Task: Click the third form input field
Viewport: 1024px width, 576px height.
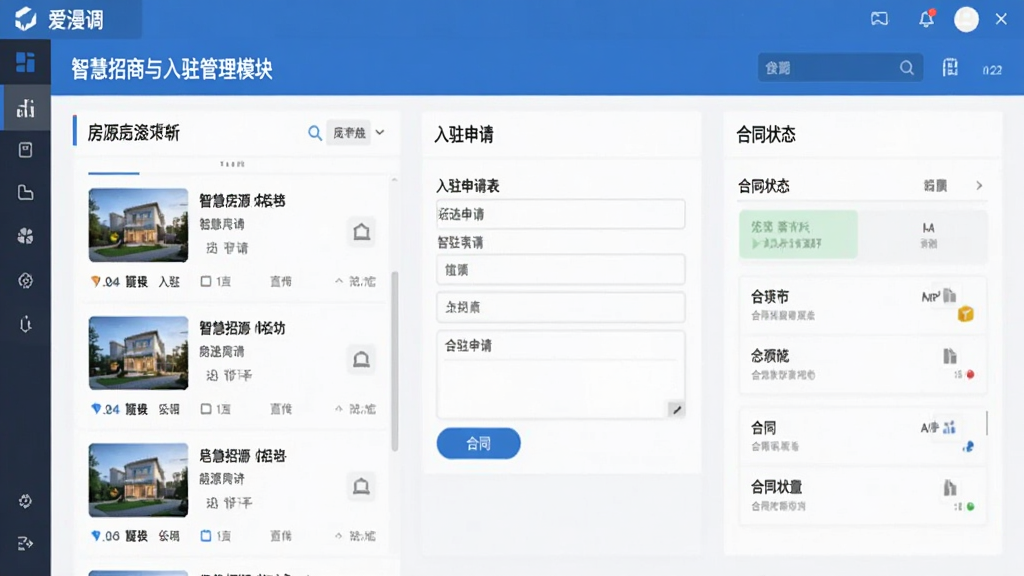Action: tap(561, 307)
